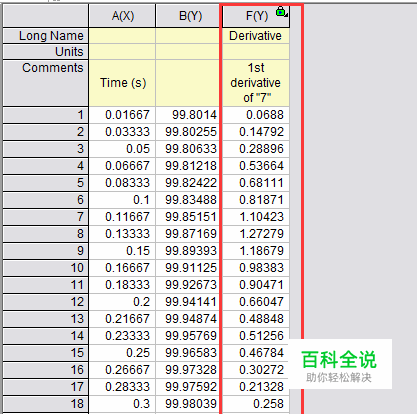Select column header B(Y)

coord(189,16)
